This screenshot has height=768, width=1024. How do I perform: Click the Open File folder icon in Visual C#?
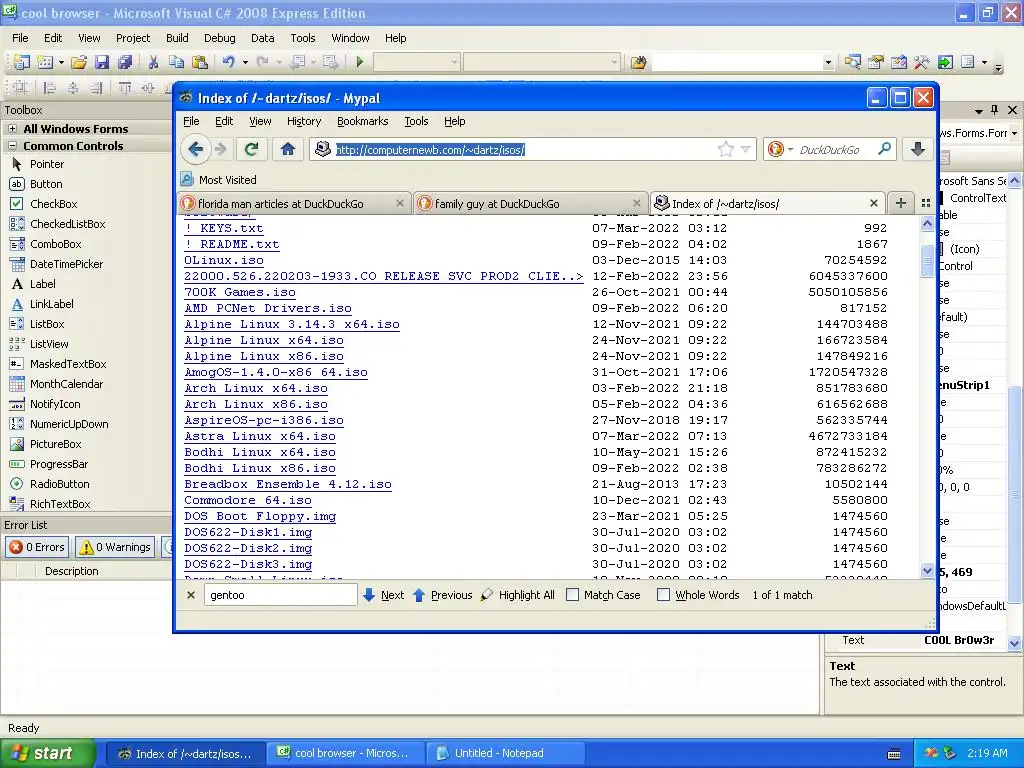click(x=78, y=62)
